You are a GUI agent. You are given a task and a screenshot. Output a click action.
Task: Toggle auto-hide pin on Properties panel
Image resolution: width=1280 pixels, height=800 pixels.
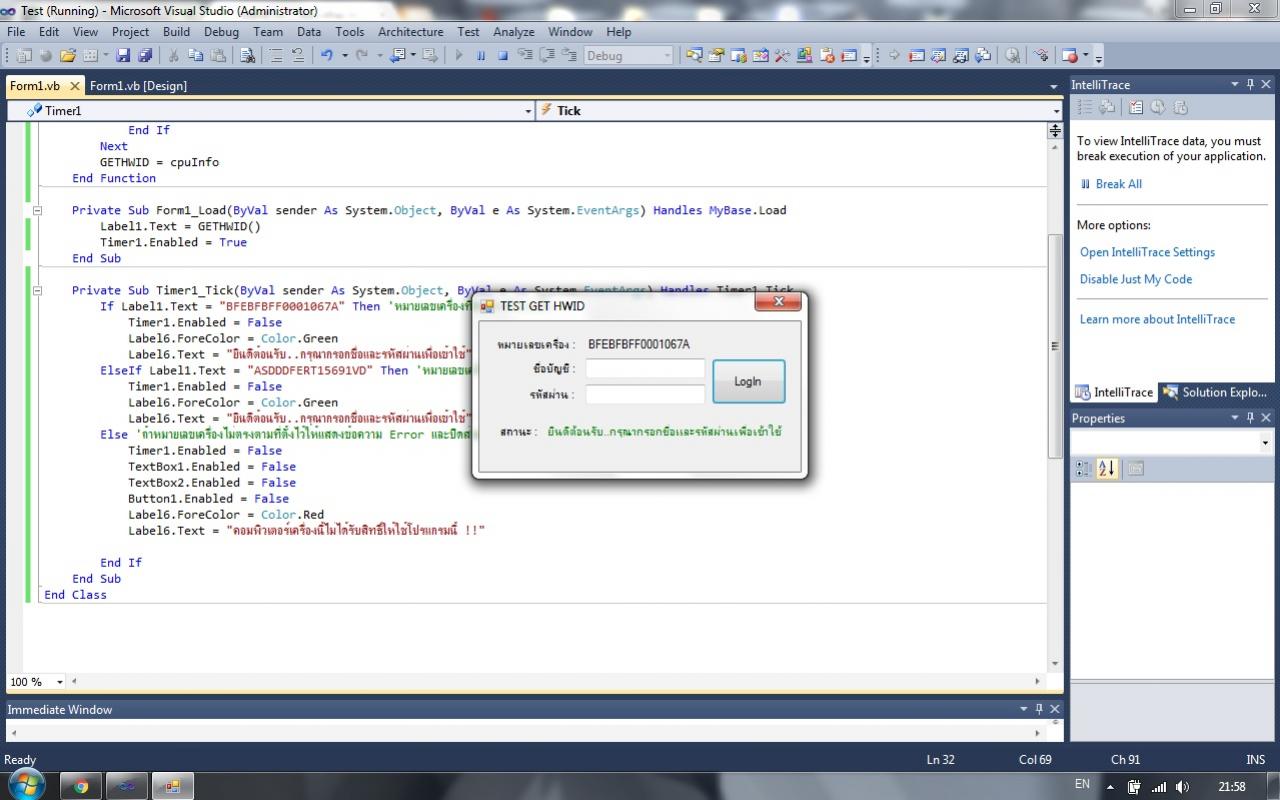pyautogui.click(x=1249, y=418)
